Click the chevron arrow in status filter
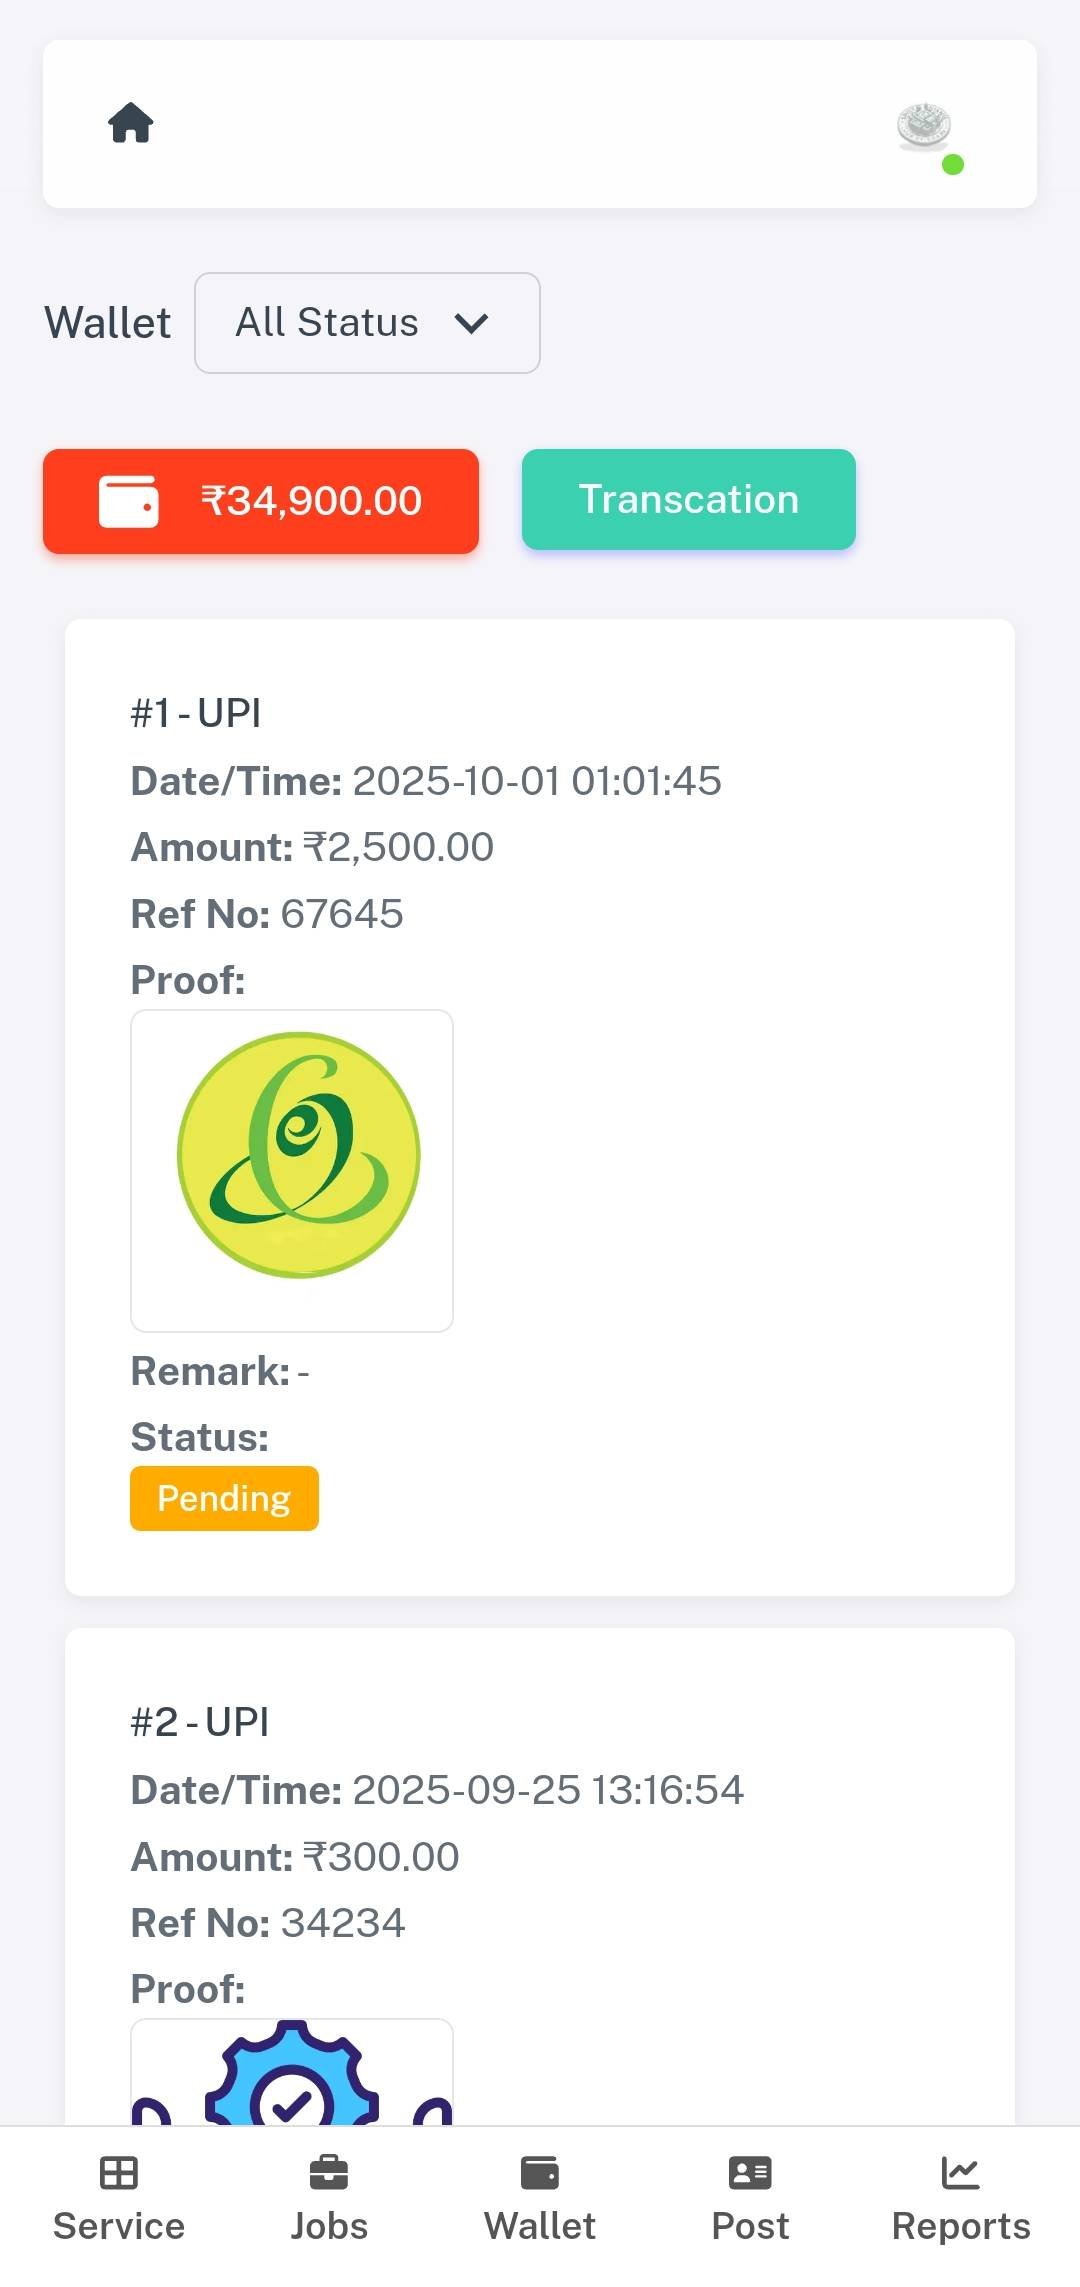 click(x=471, y=323)
